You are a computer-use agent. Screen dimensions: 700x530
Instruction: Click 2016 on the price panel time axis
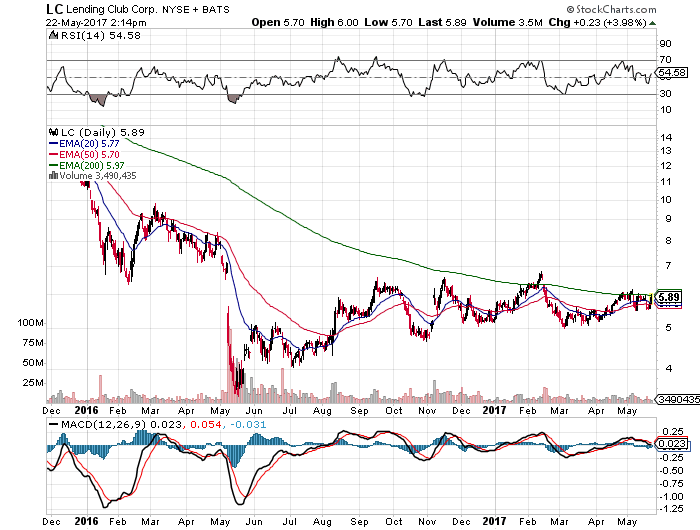[x=86, y=410]
